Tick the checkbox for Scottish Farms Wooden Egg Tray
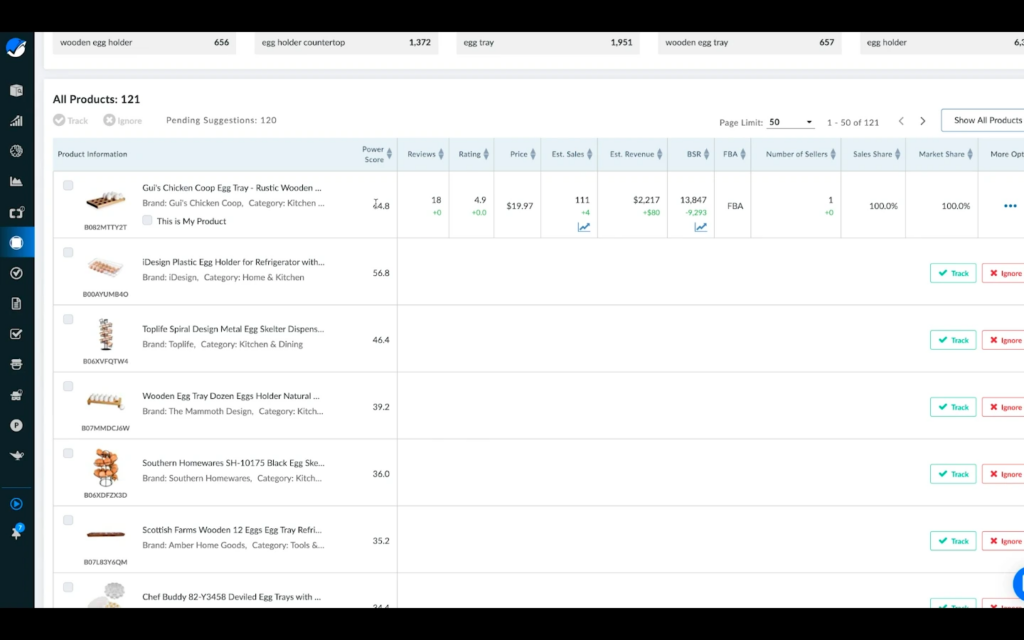This screenshot has height=640, width=1024. click(68, 520)
